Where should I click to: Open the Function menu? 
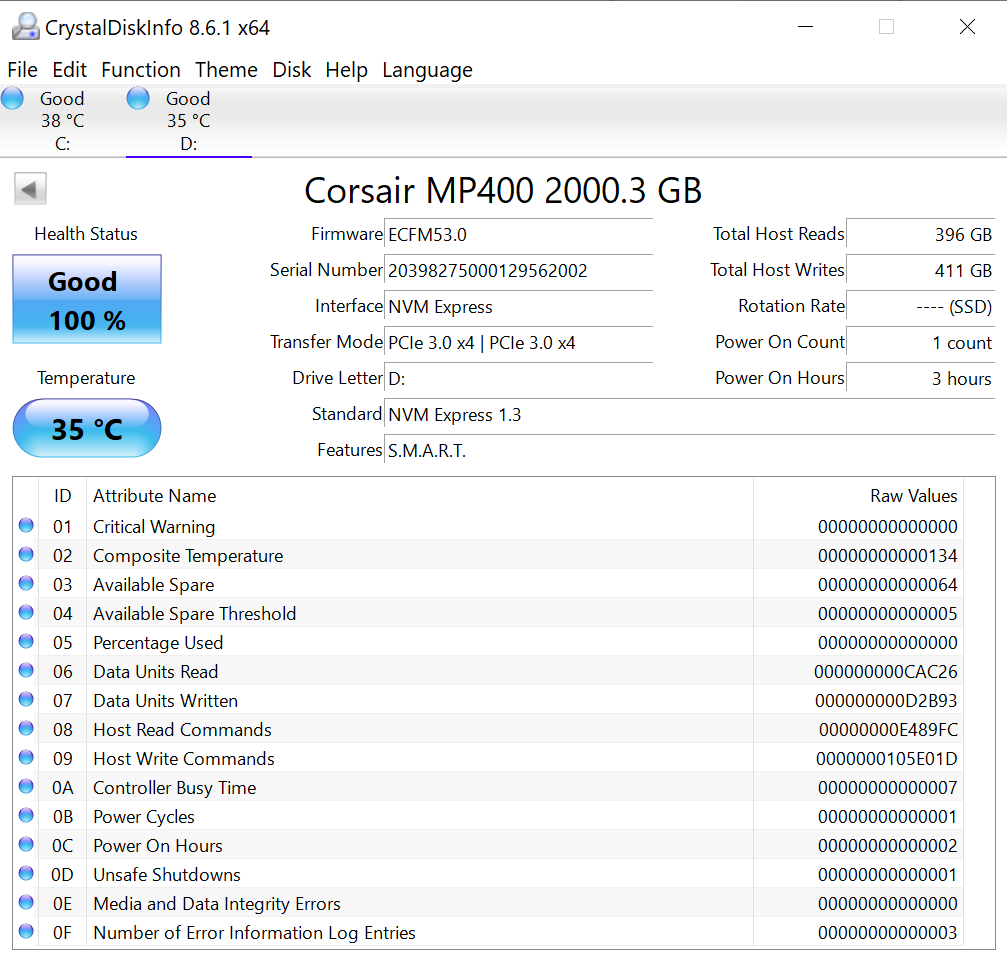[x=141, y=70]
